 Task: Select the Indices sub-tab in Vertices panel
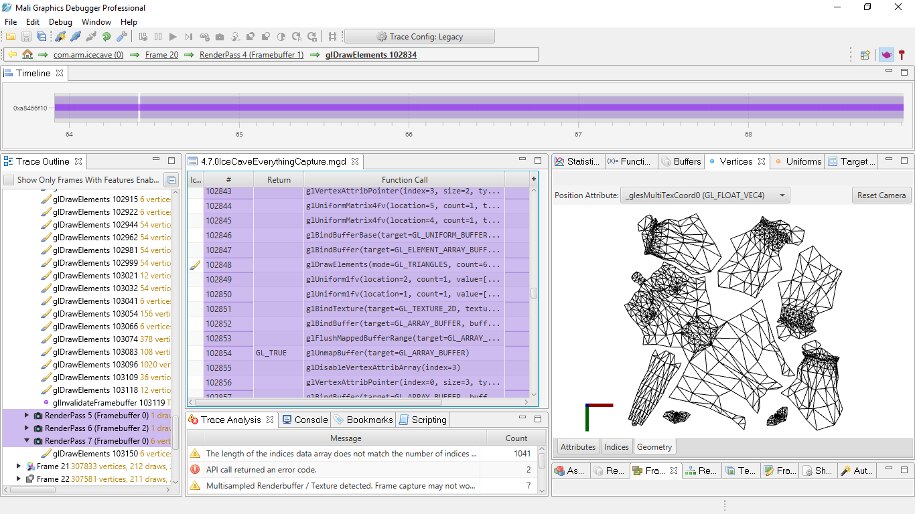click(x=616, y=447)
